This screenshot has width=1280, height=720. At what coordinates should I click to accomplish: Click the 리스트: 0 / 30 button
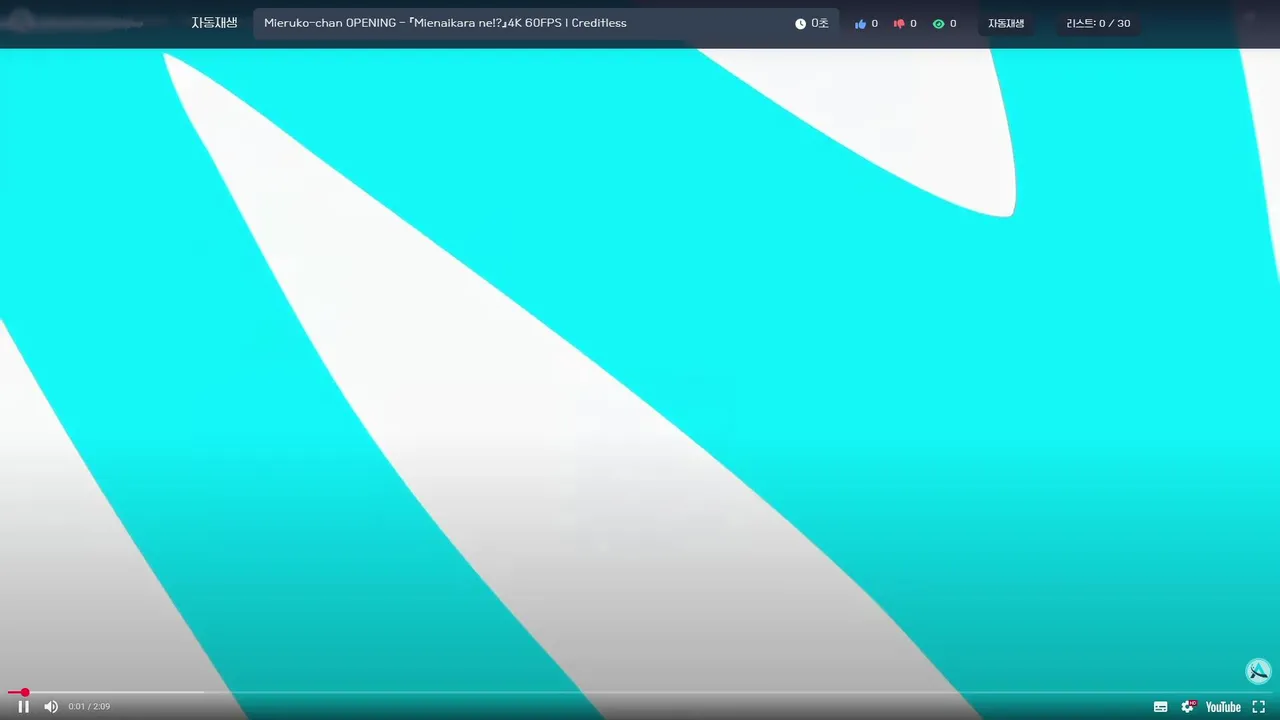pyautogui.click(x=1098, y=23)
